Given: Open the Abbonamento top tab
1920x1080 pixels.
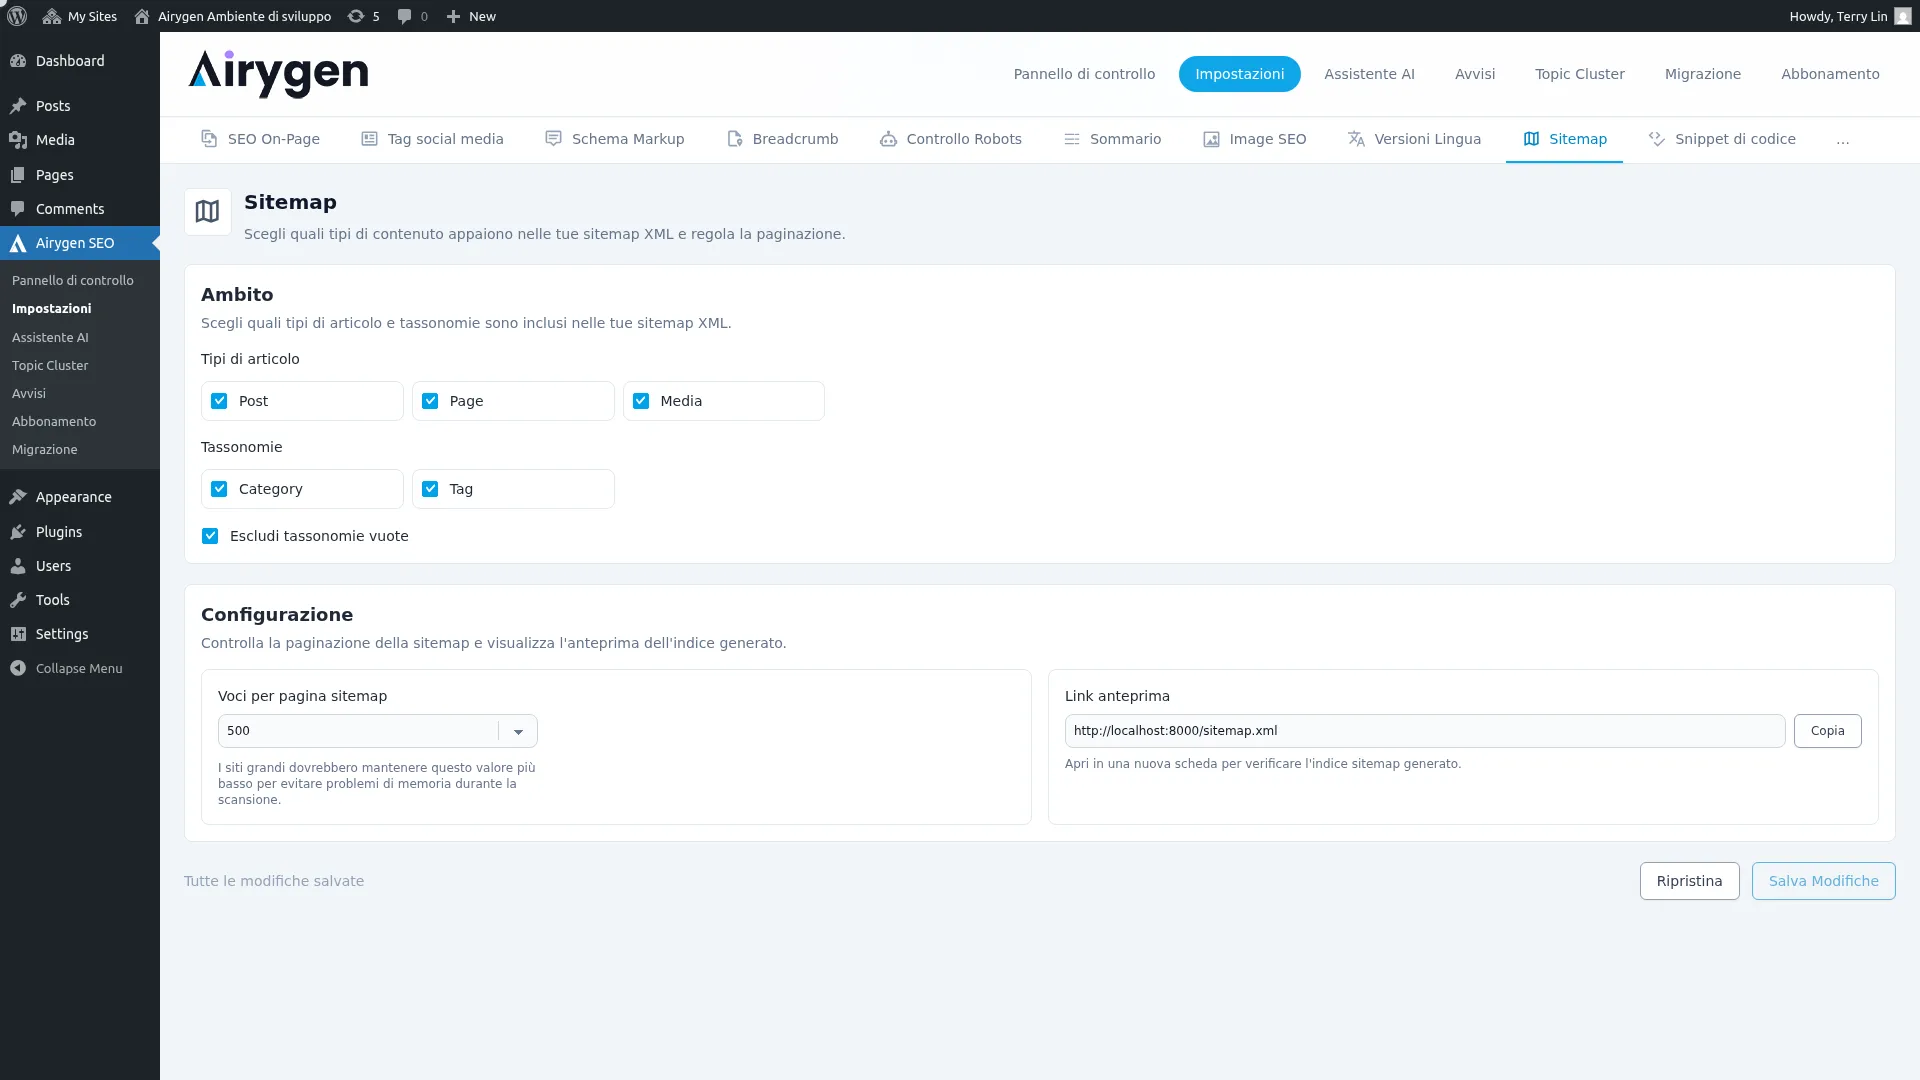Looking at the screenshot, I should 1830,74.
